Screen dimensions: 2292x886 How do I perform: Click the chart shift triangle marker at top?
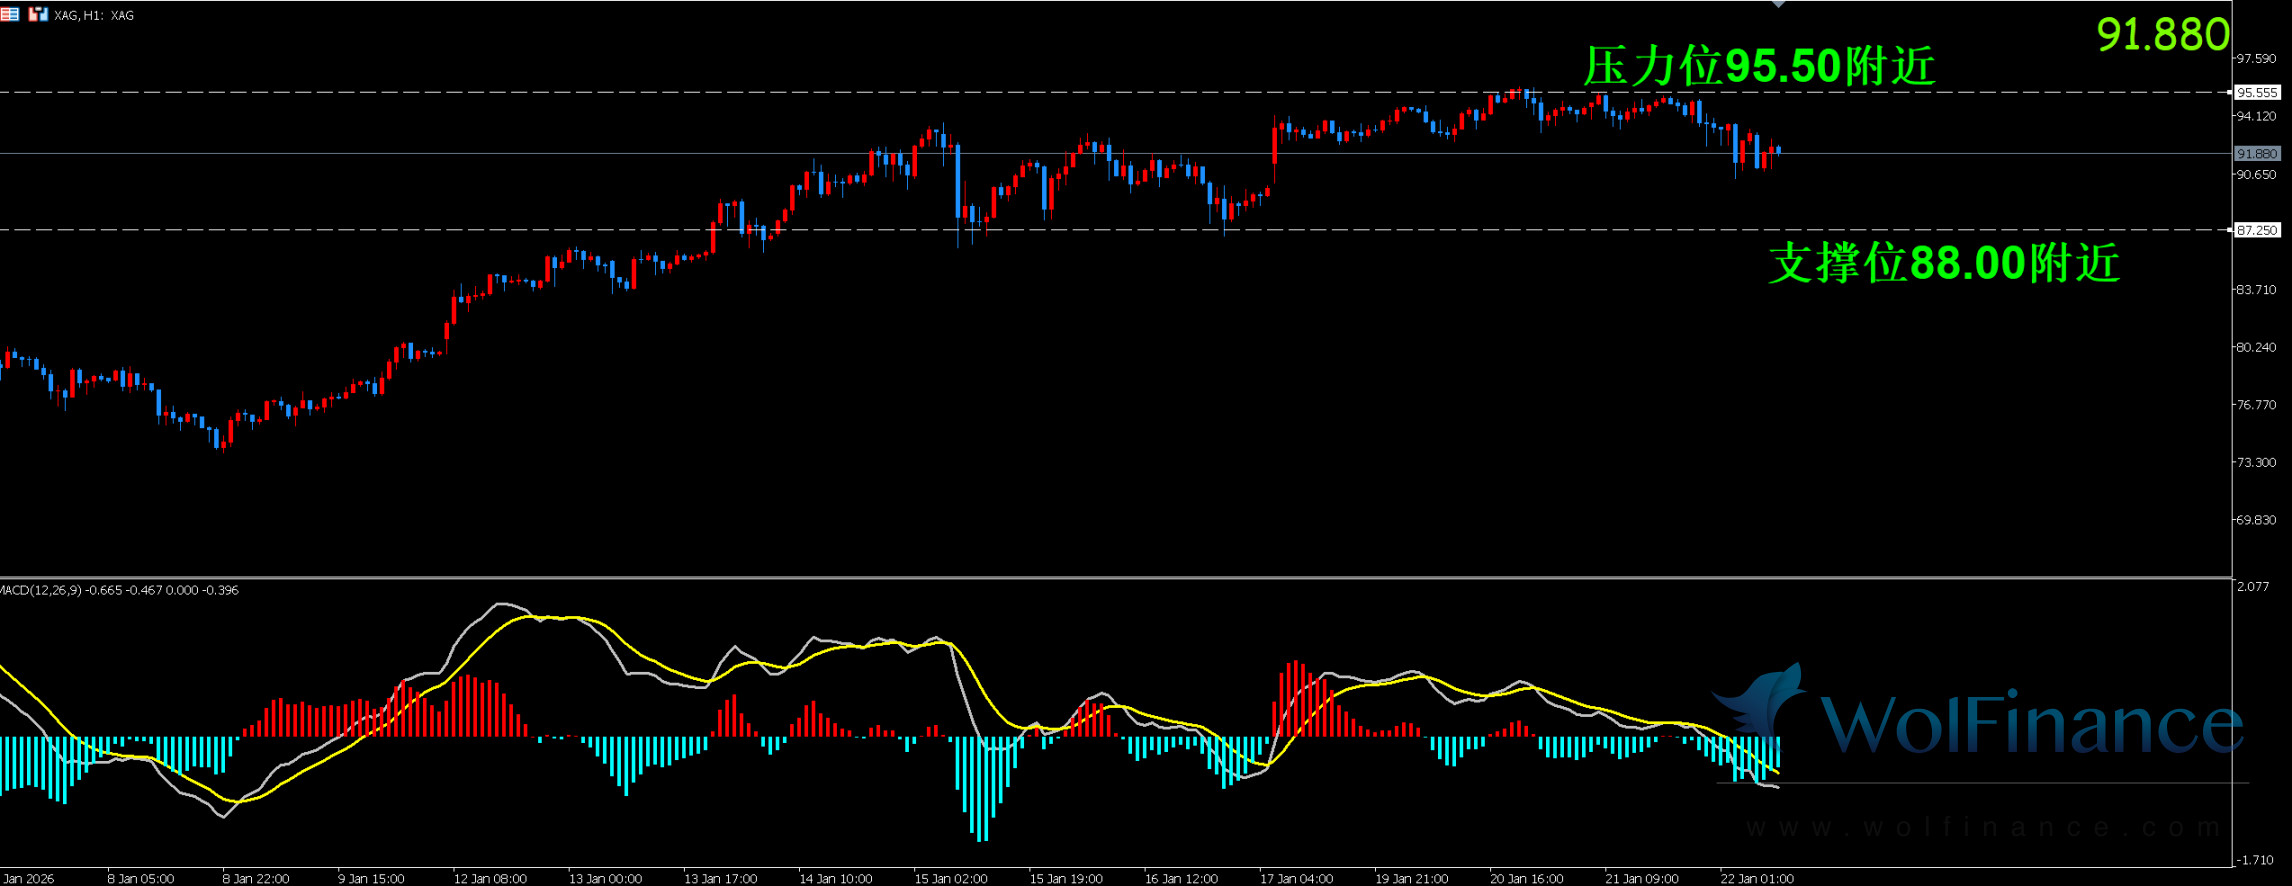click(1778, 4)
